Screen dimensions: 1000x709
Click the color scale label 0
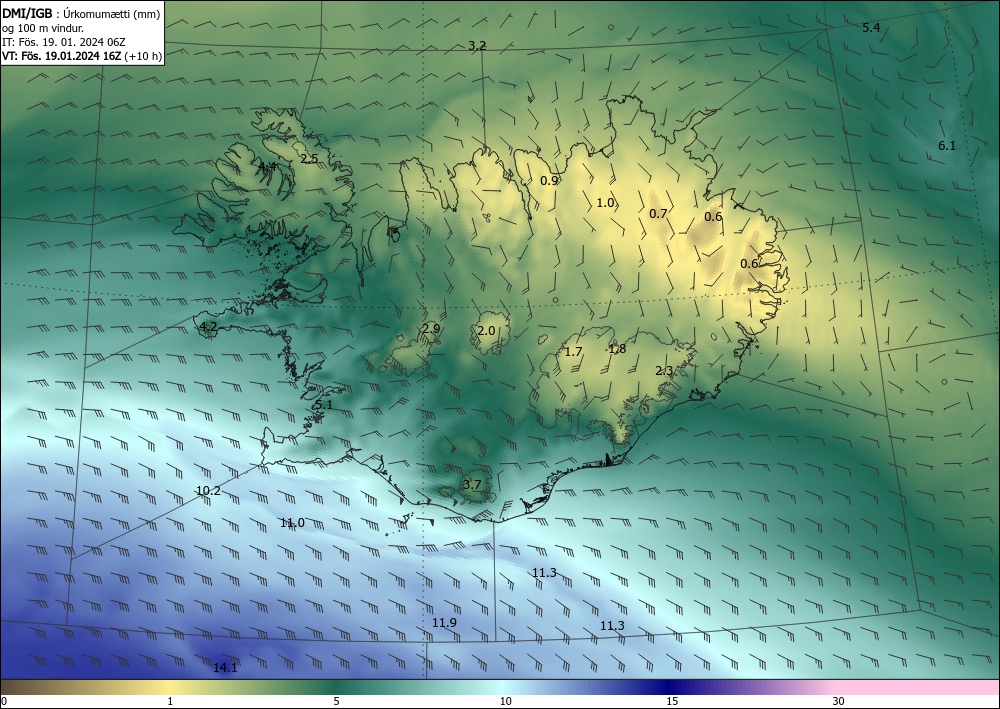click(x=4, y=701)
